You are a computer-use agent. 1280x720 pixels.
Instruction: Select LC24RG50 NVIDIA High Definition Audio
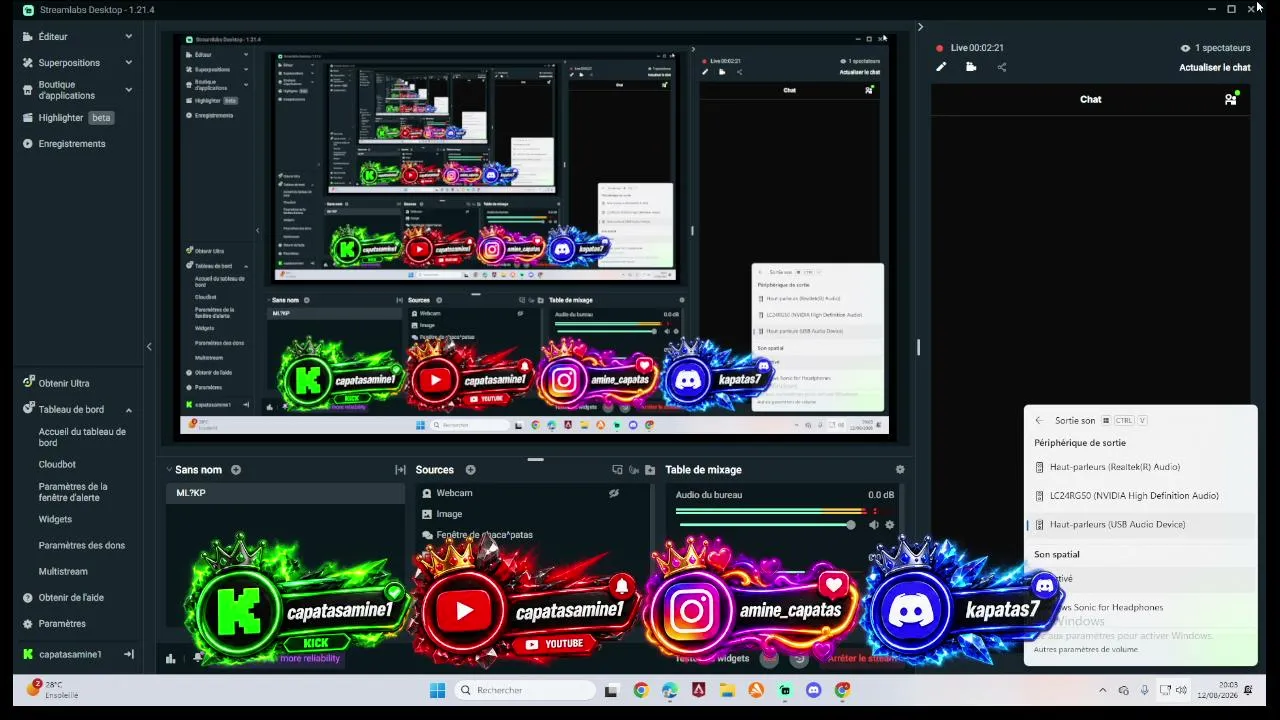1140,496
